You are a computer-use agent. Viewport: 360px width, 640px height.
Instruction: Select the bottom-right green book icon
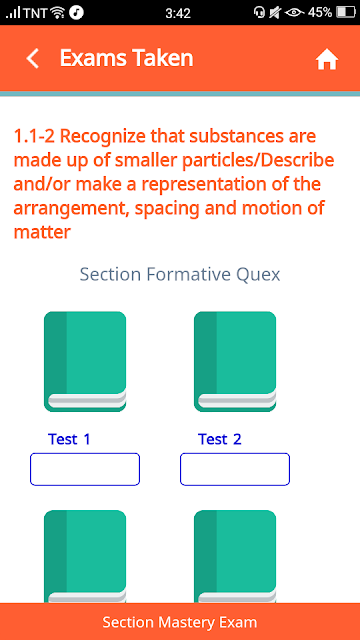point(235,556)
